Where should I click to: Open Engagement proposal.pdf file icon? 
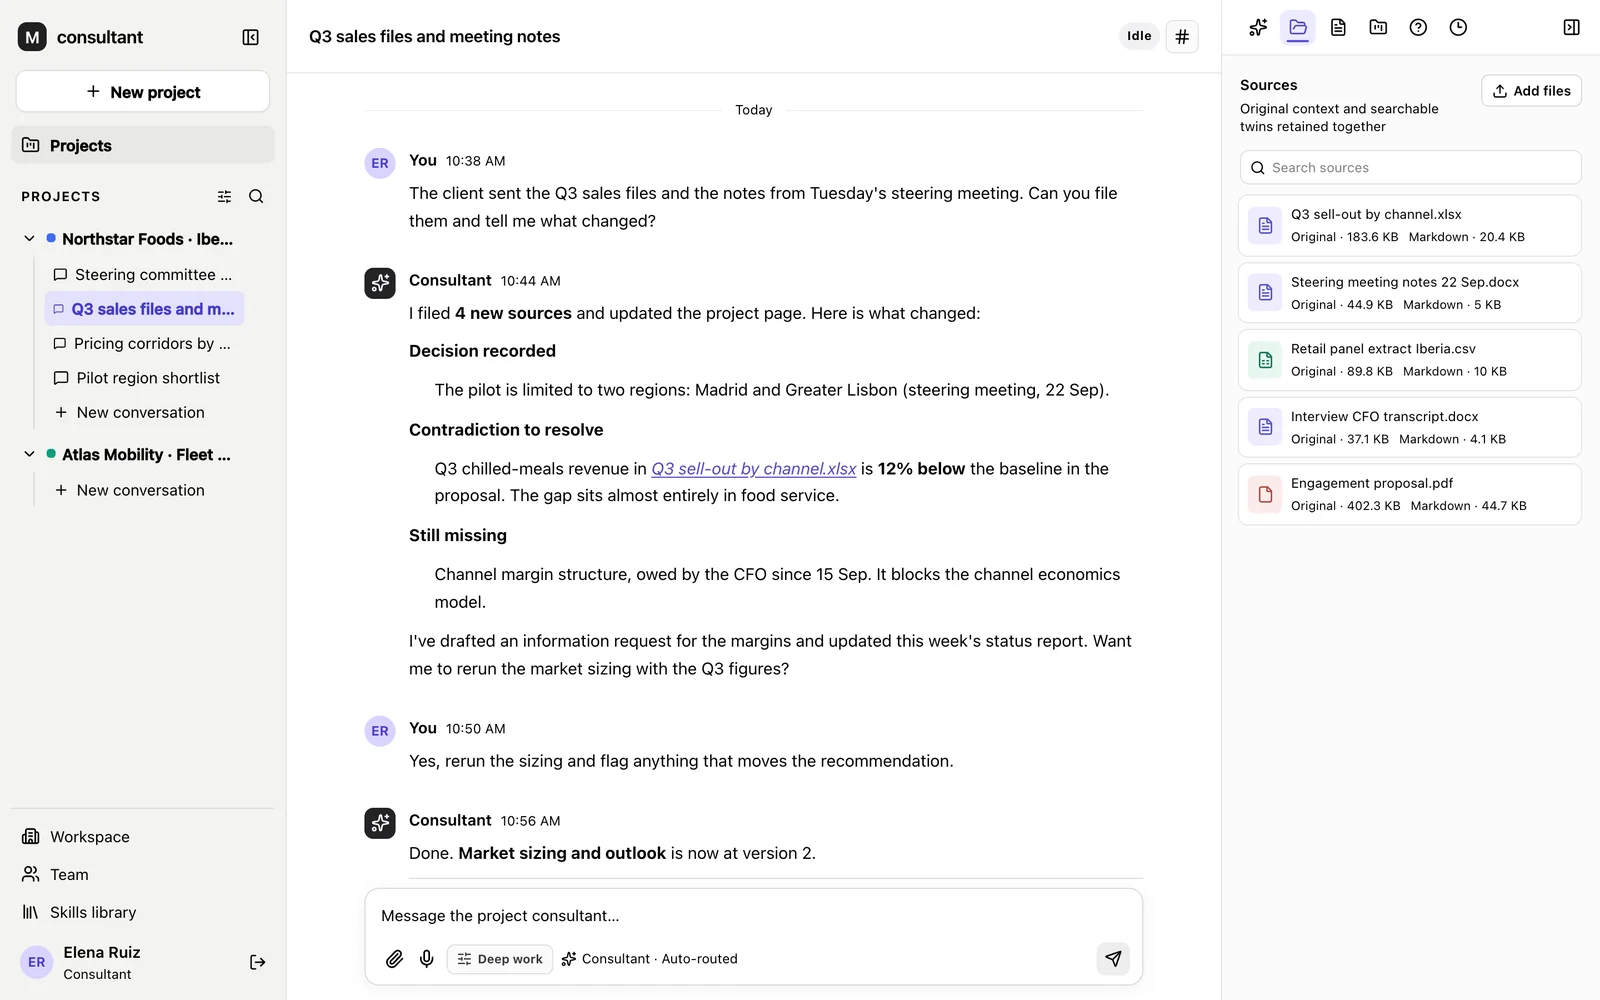tap(1265, 494)
